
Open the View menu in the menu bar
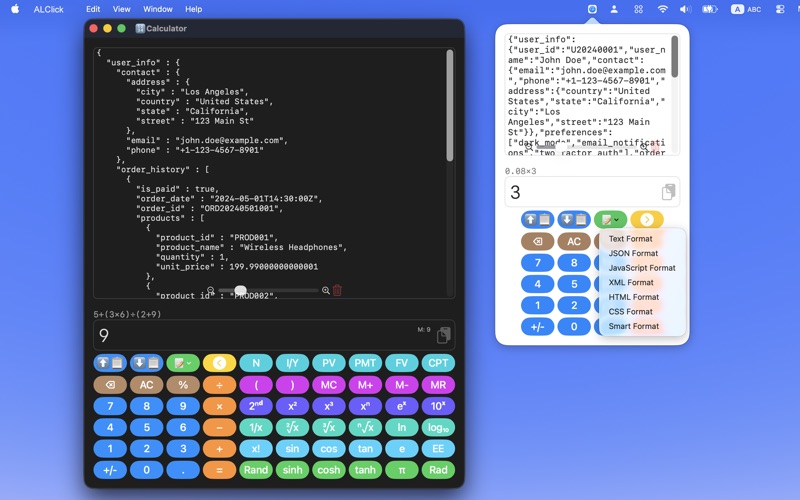click(121, 9)
